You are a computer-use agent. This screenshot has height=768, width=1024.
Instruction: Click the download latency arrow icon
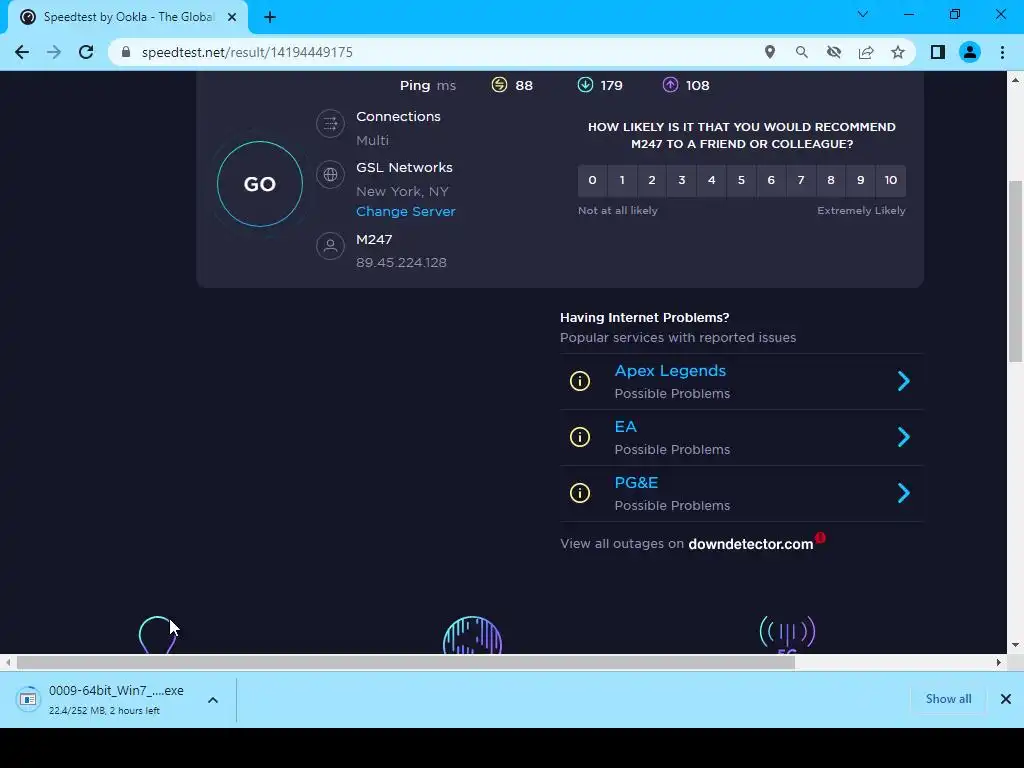(x=585, y=85)
